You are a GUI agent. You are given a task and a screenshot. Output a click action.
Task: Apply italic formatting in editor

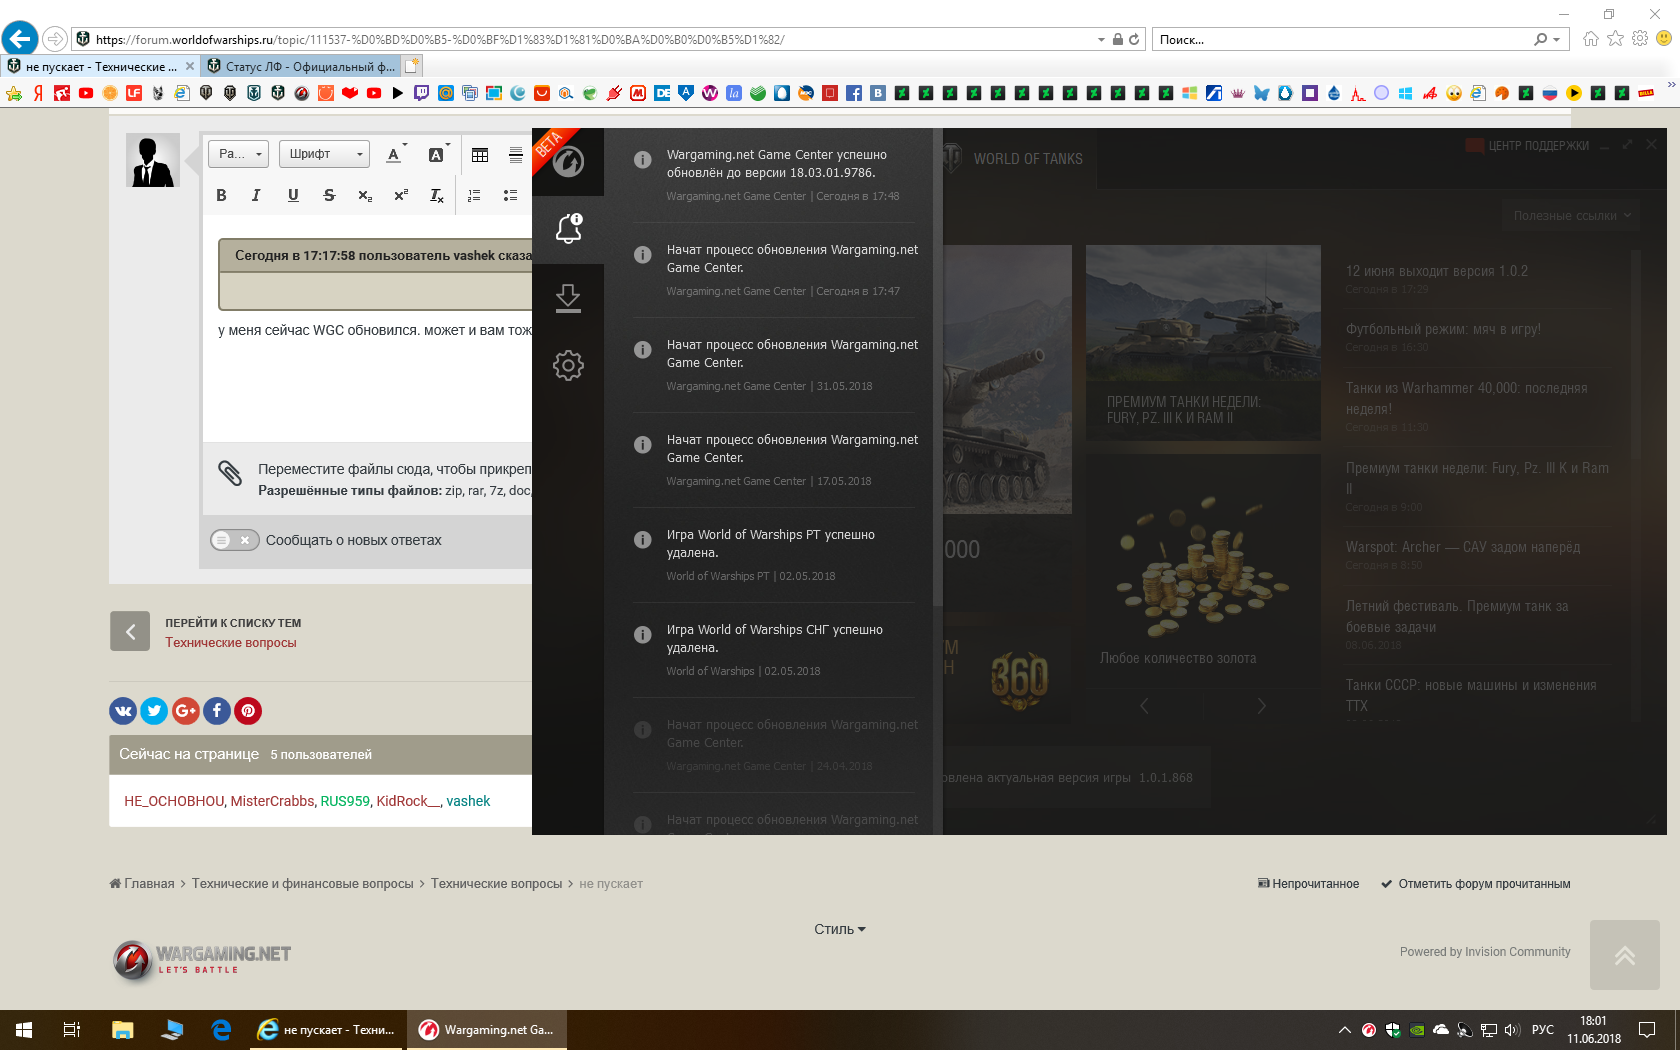coord(256,195)
